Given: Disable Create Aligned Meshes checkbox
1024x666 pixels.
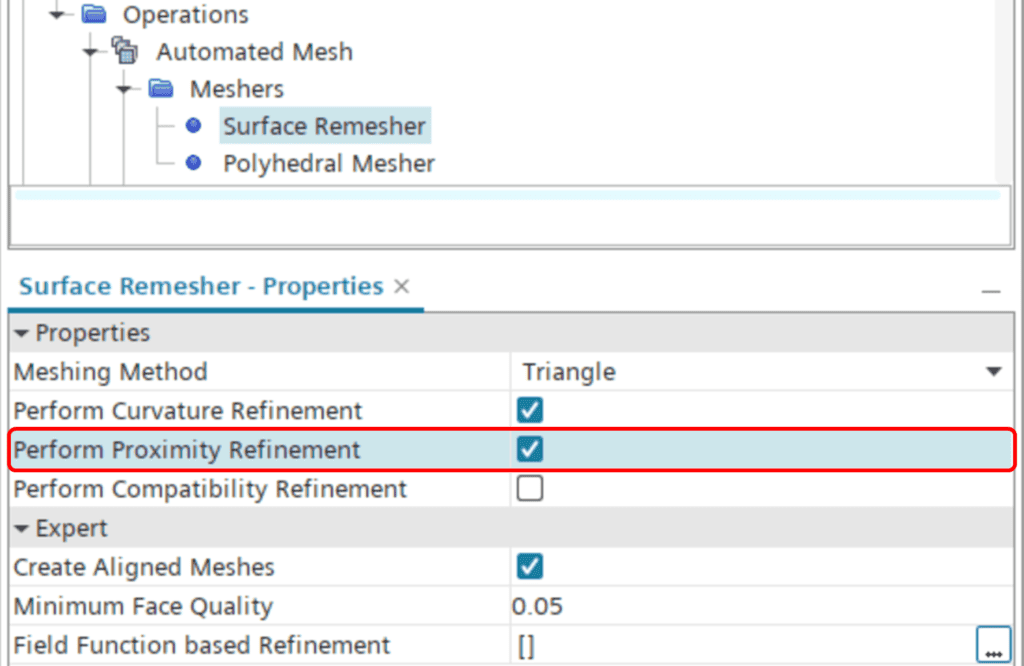Looking at the screenshot, I should coord(530,567).
